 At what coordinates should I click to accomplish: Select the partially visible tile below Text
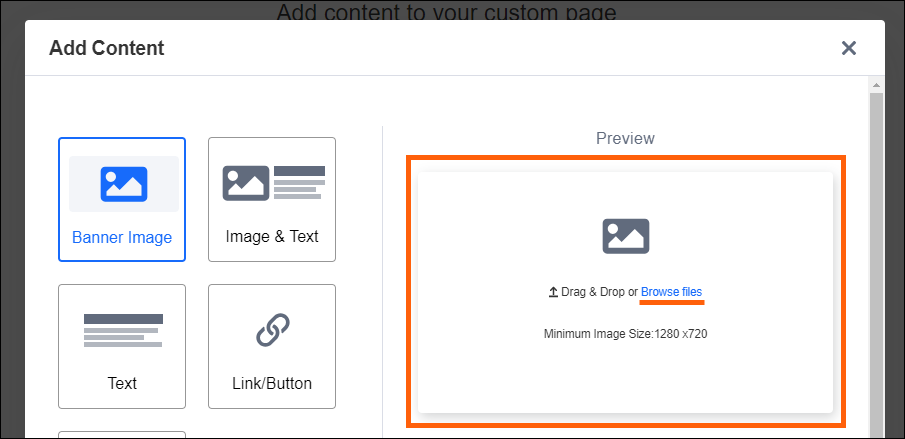122,435
